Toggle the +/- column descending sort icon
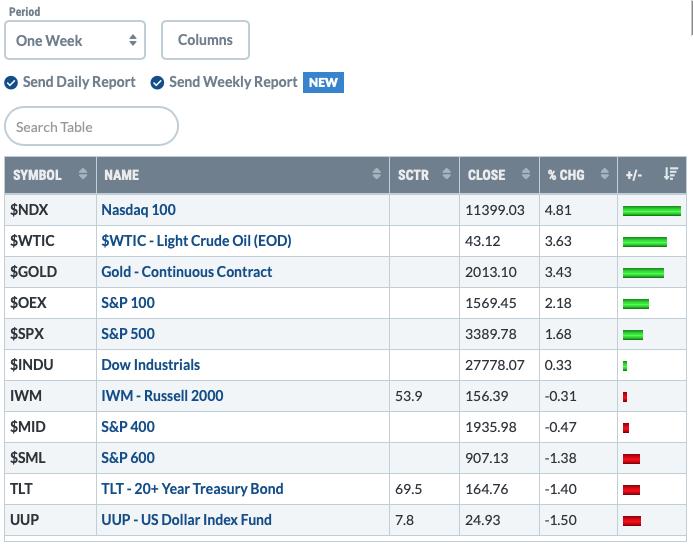This screenshot has width=693, height=547. point(670,174)
